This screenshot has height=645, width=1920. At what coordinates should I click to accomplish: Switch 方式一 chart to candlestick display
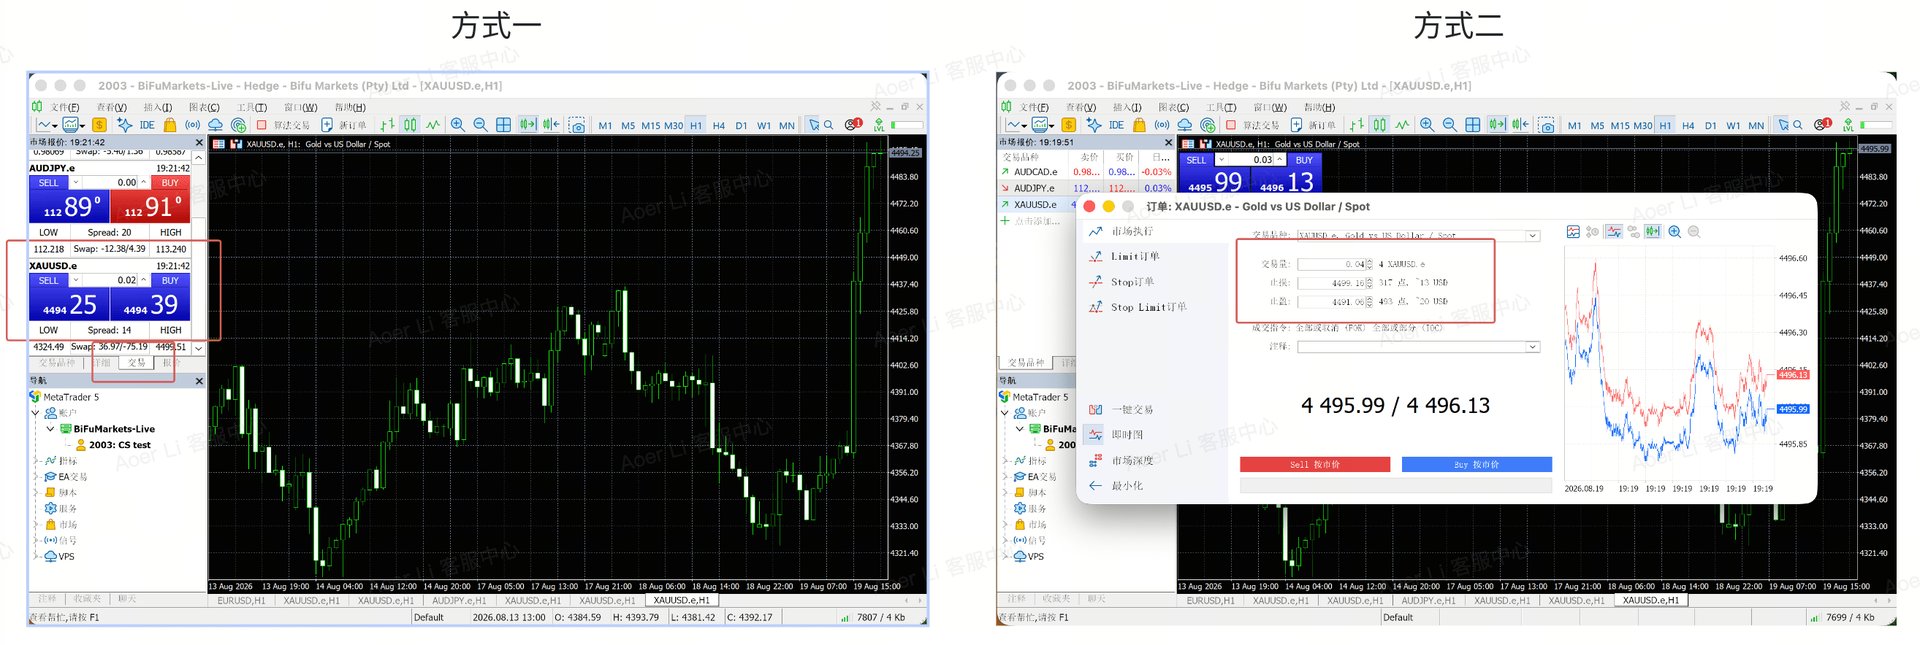tap(410, 125)
